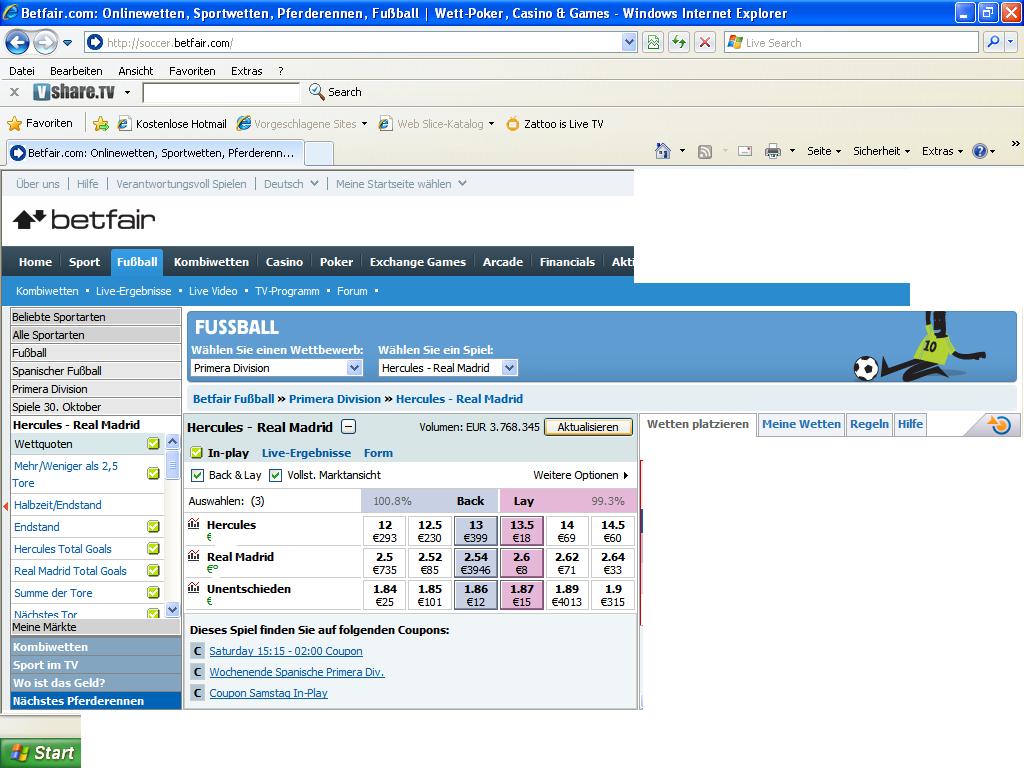
Task: Toggle the In-play checkbox
Action: tap(197, 453)
